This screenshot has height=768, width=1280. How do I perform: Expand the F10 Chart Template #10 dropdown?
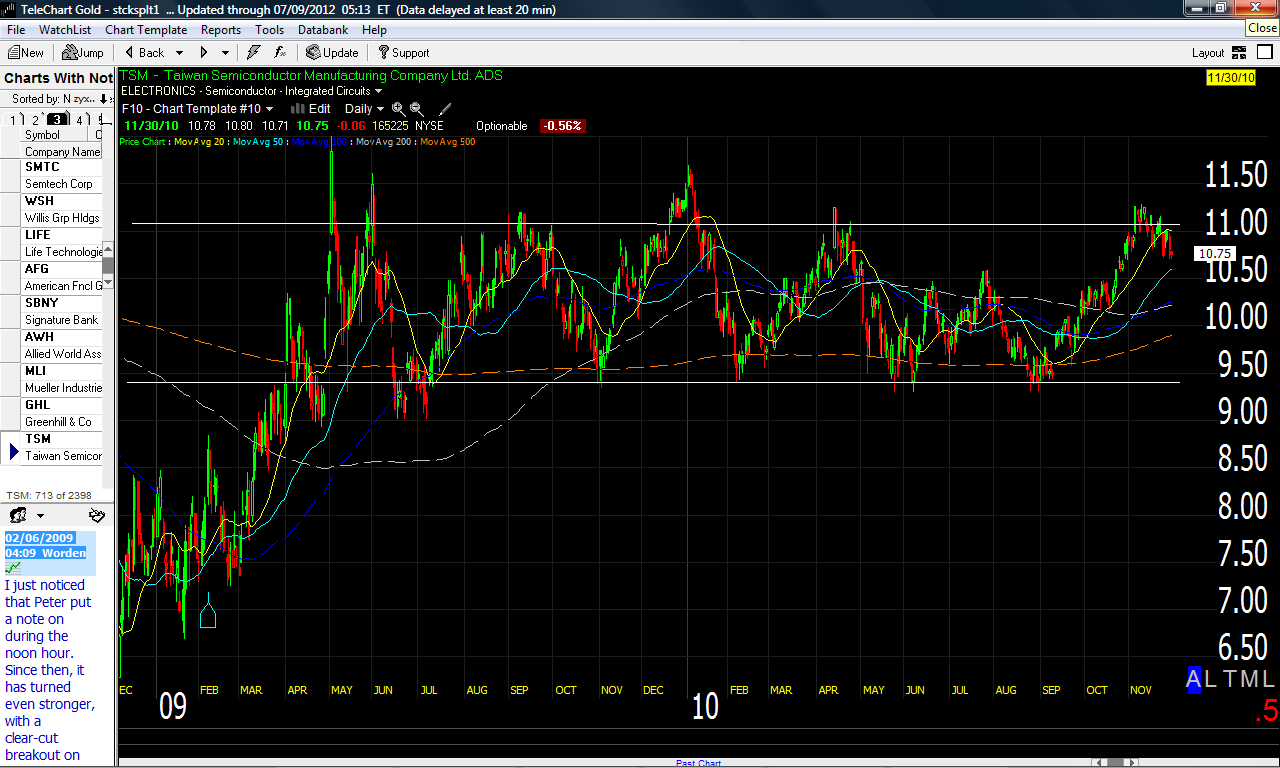click(x=269, y=109)
